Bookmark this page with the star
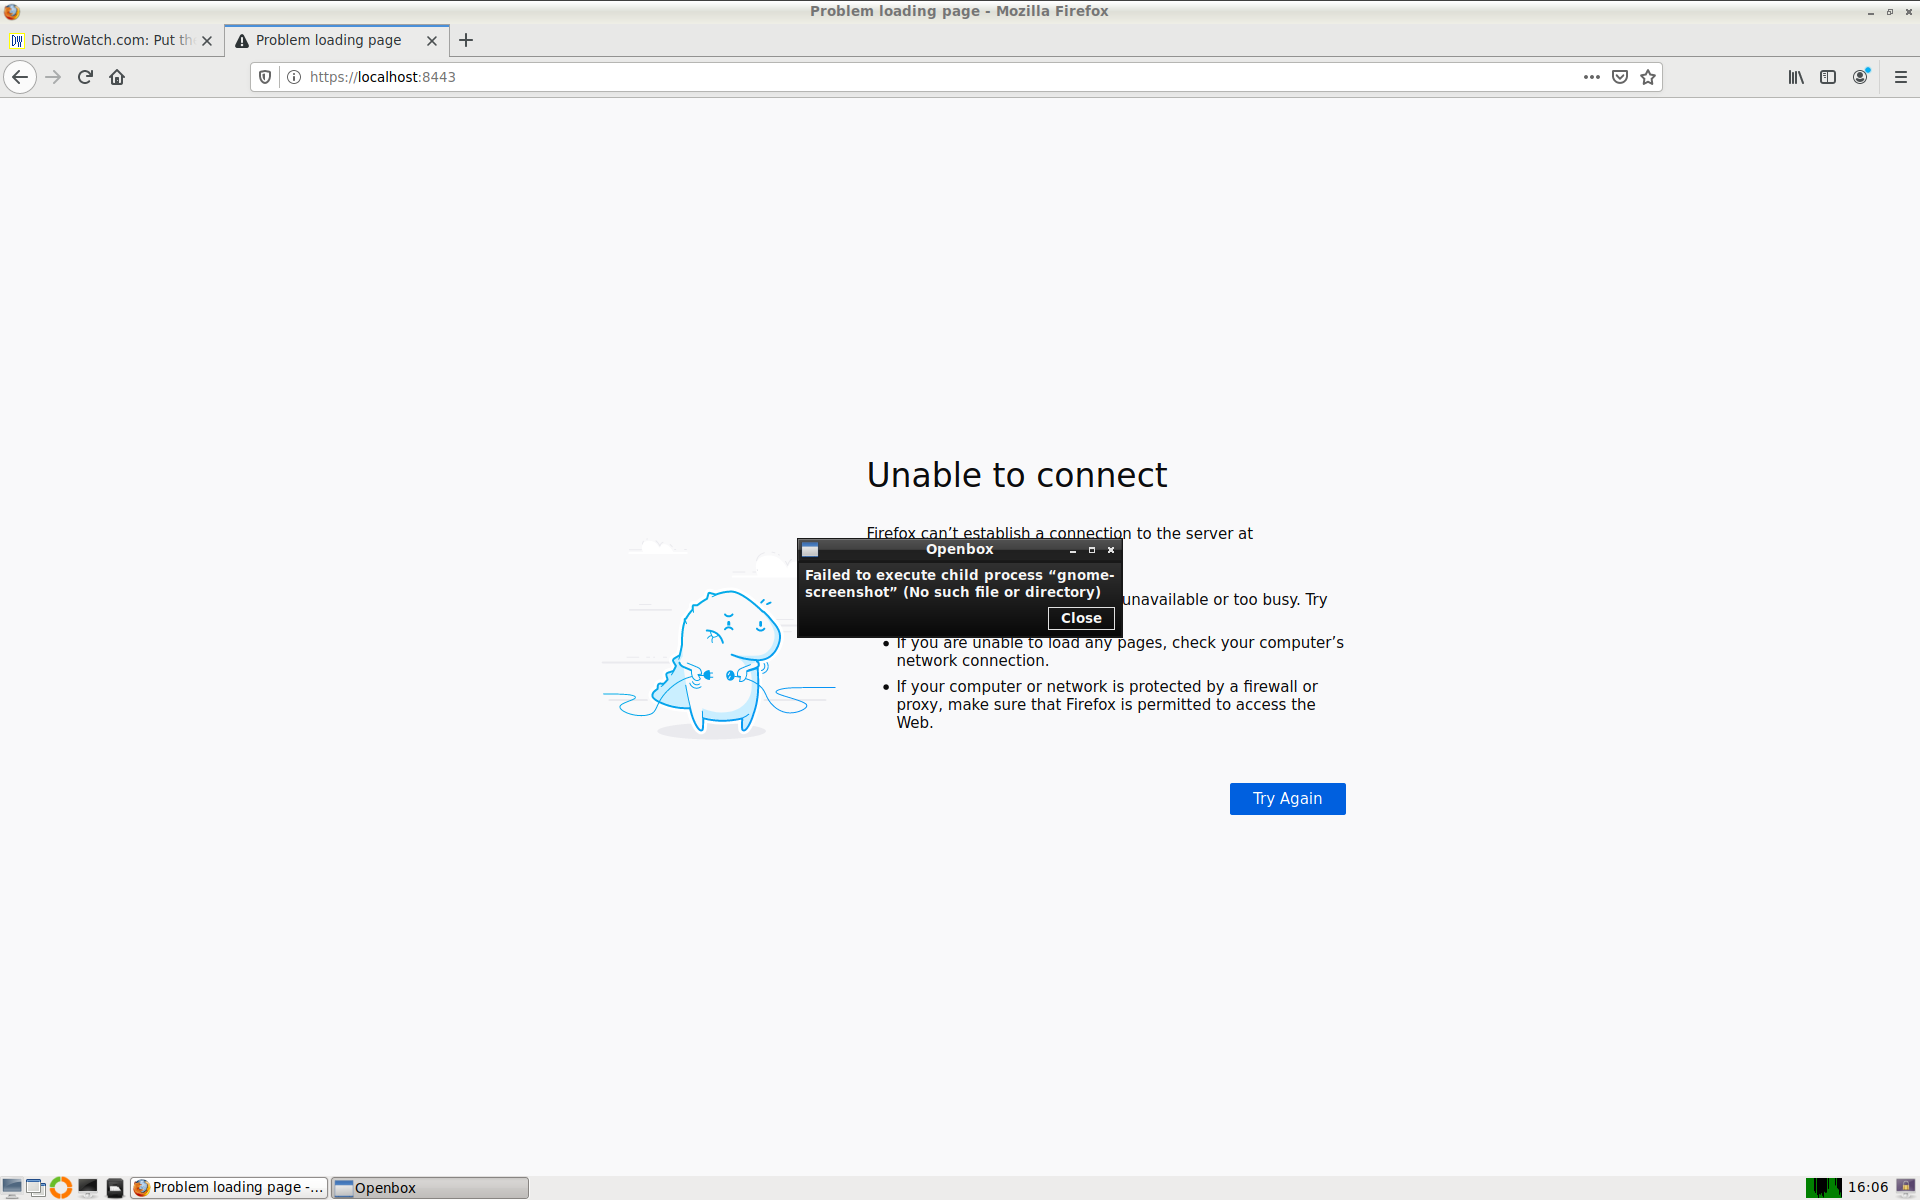 [x=1648, y=77]
